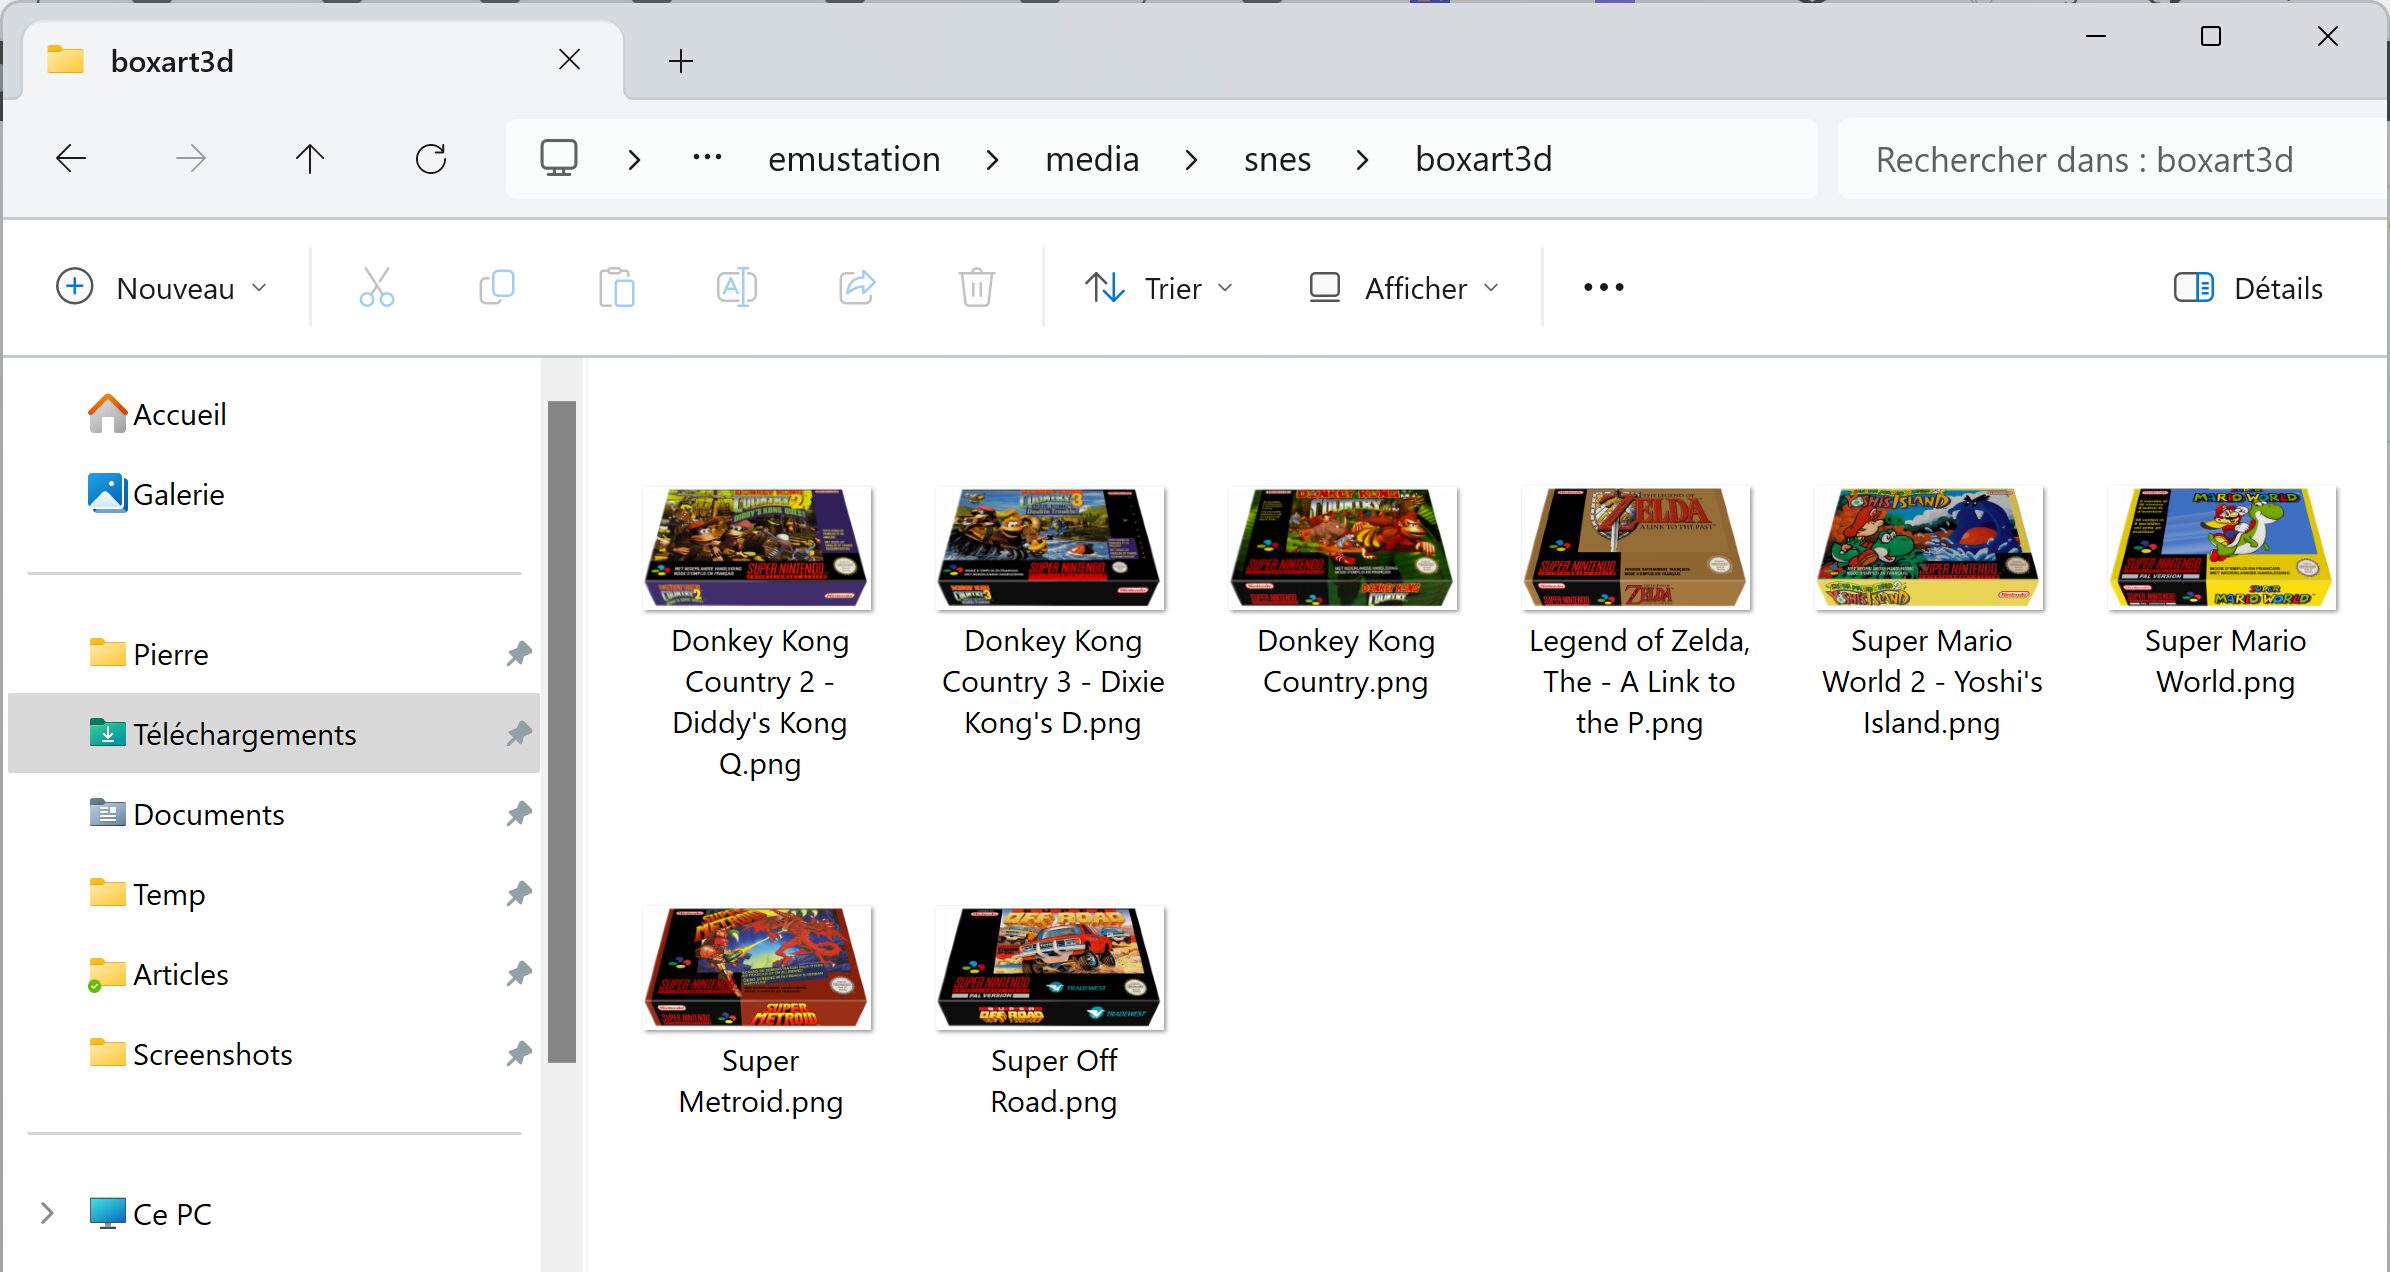Click the 'Super Mario World.png' file name
Viewport: 2390px width, 1272px height.
(x=2225, y=661)
